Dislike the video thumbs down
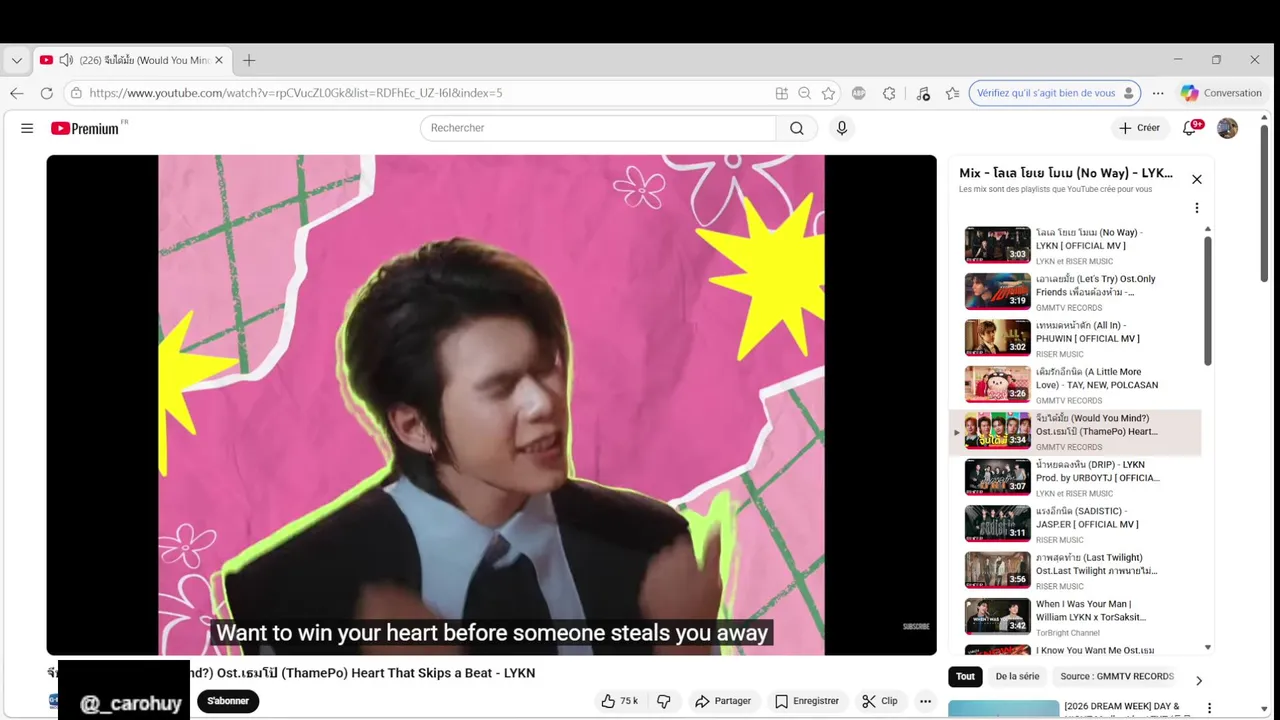This screenshot has width=1280, height=720. 664,701
